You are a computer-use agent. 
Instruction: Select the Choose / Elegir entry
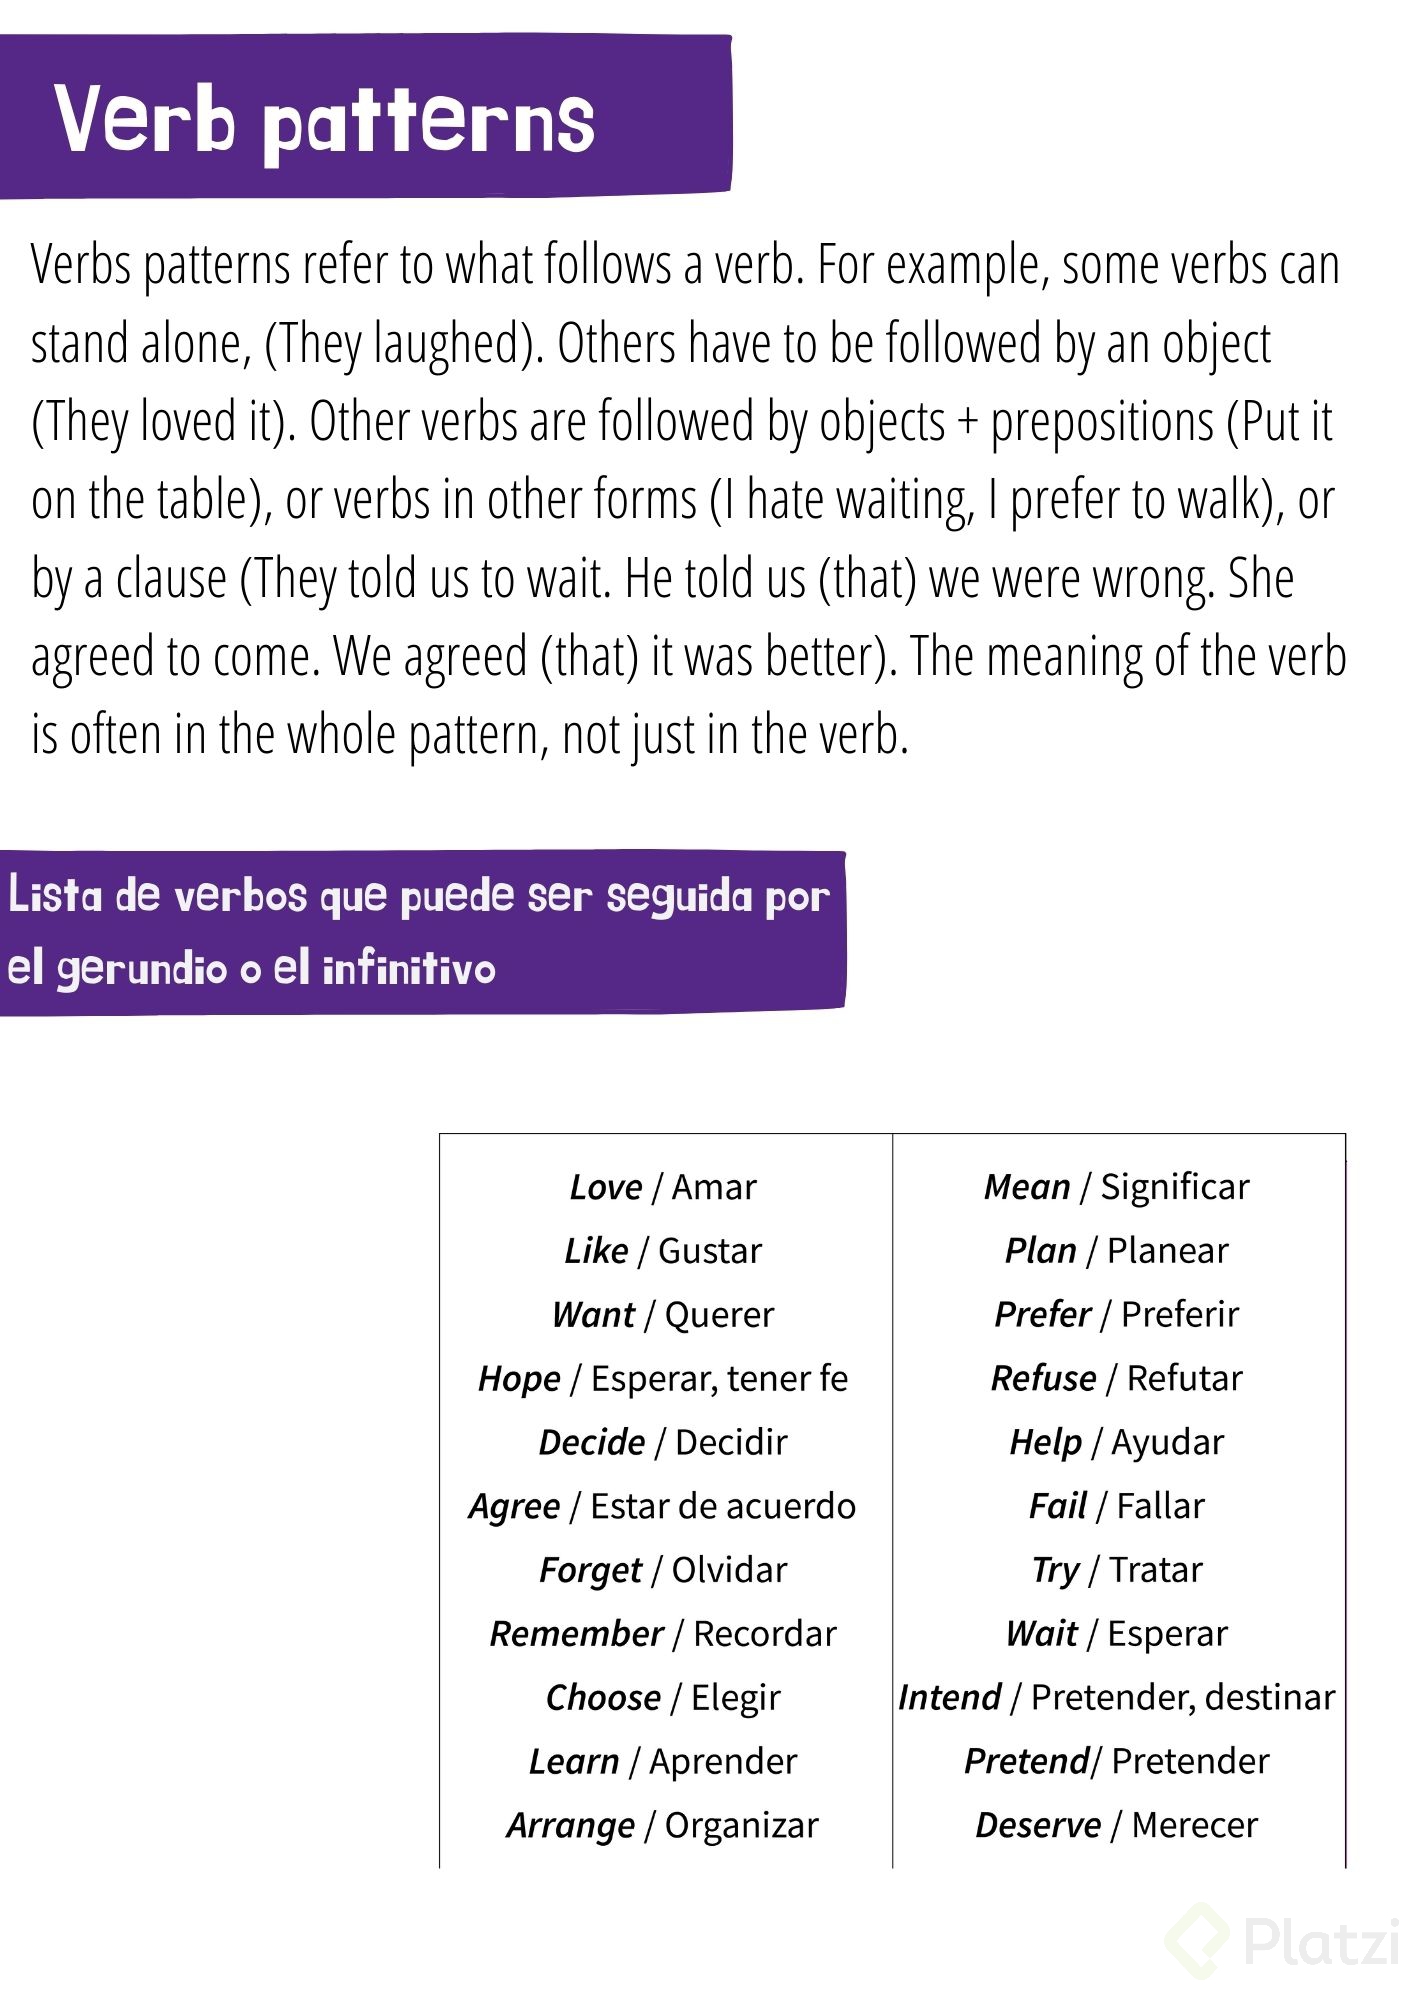[x=663, y=1698]
